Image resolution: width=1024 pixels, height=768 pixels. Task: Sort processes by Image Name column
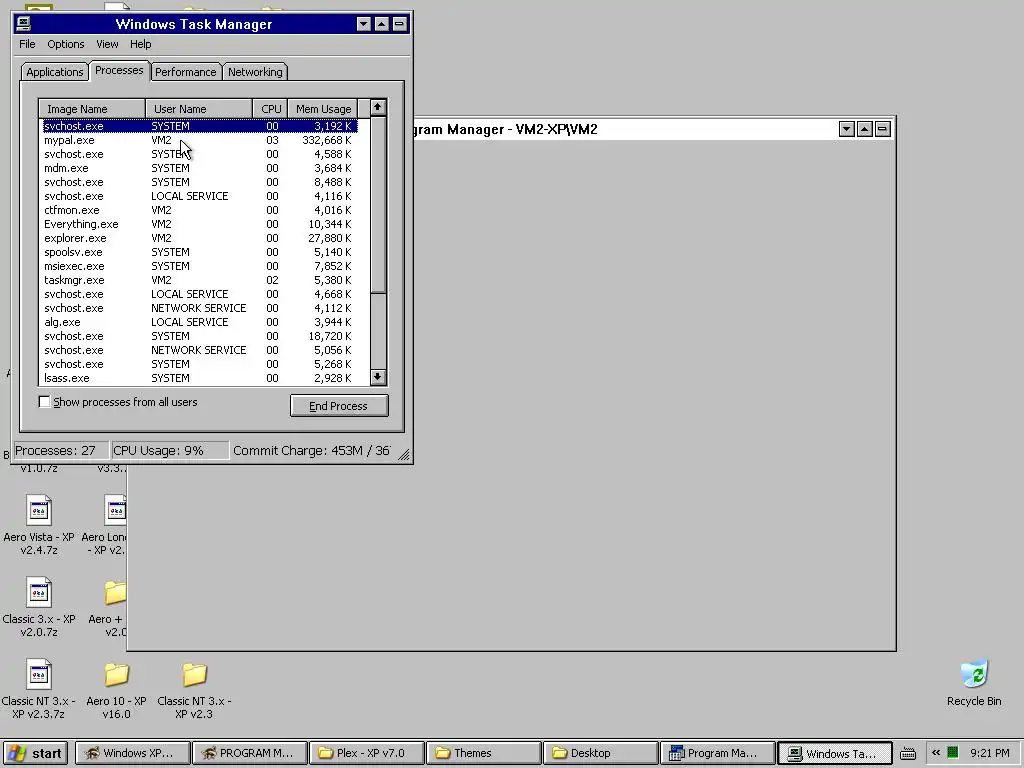92,108
